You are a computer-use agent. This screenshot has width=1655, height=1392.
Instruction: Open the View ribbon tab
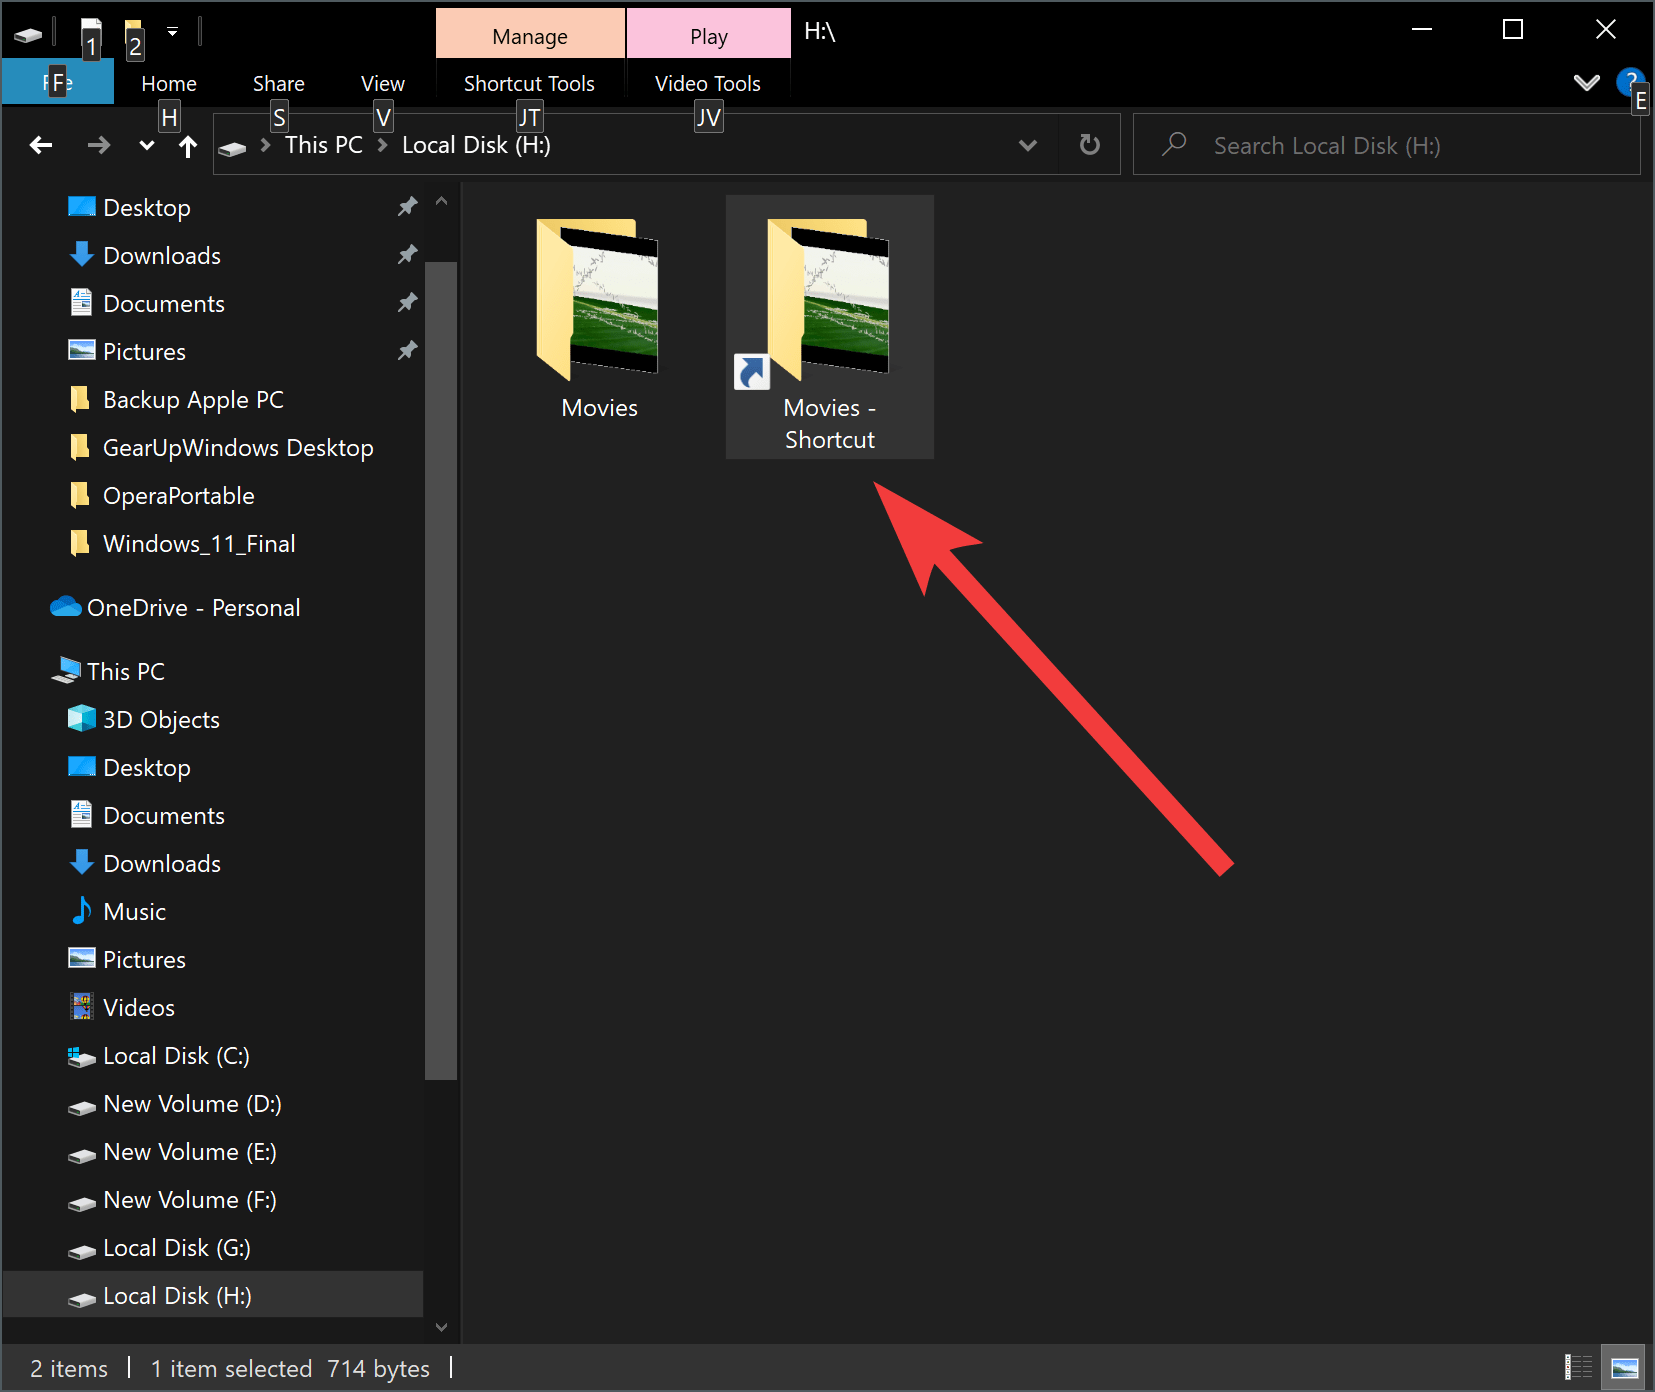click(382, 83)
